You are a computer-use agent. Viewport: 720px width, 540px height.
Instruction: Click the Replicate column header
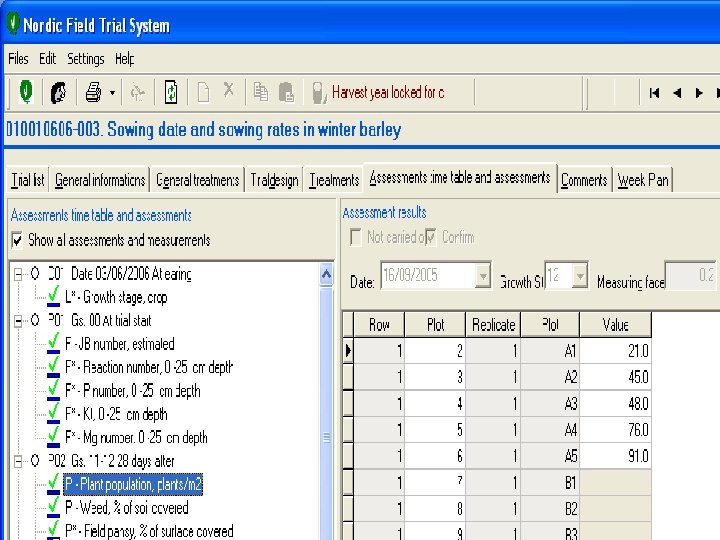tap(493, 325)
